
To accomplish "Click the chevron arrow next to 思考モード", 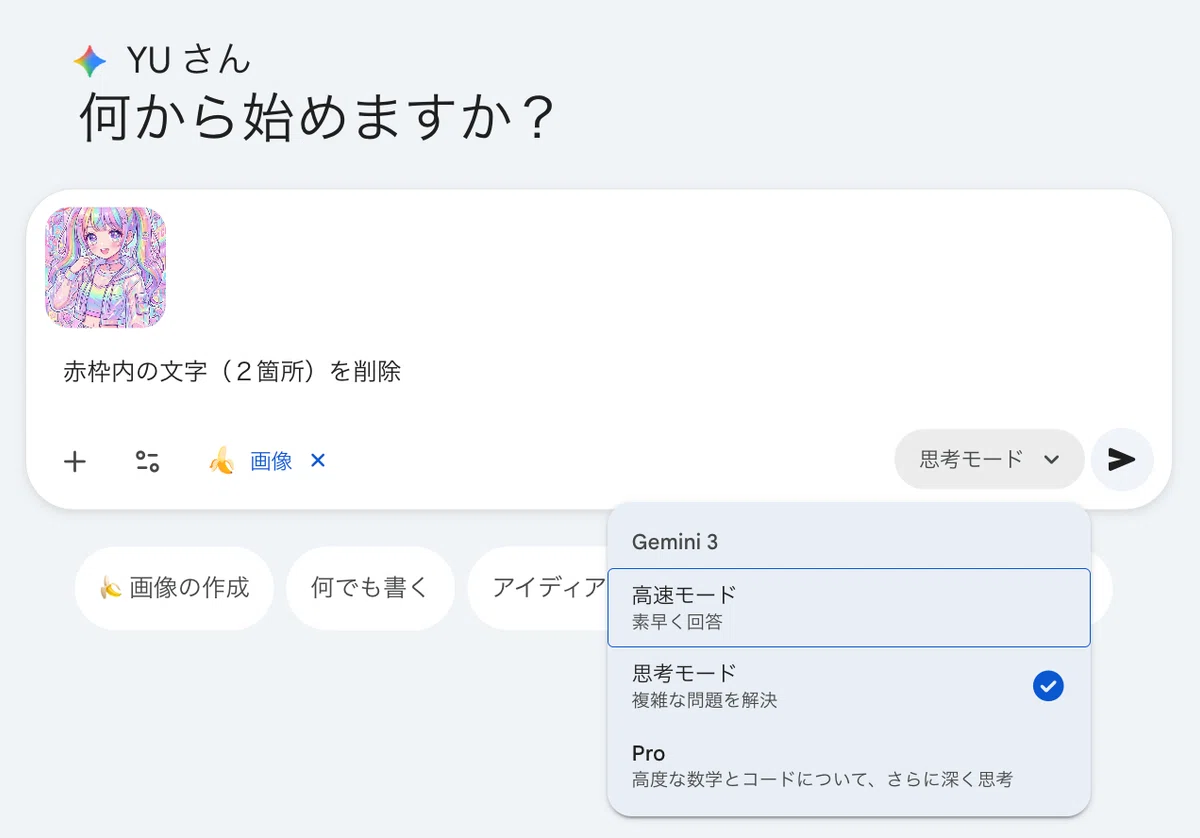I will tap(1051, 460).
